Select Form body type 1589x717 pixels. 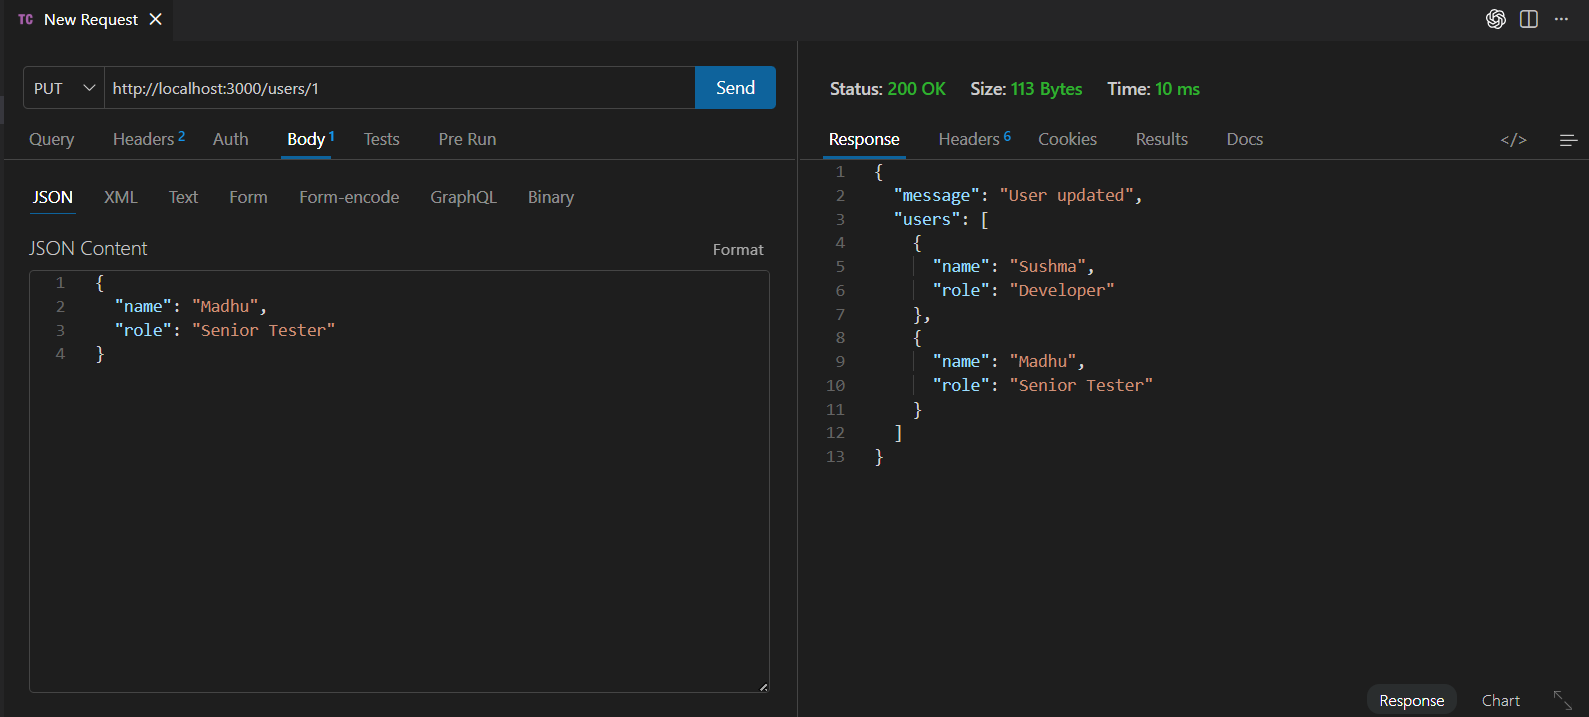248,197
